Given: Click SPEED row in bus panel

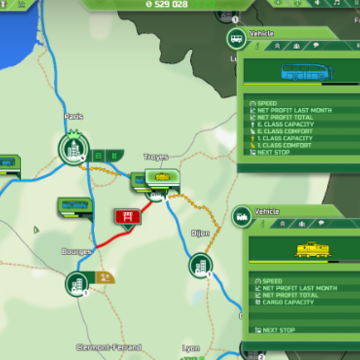Looking at the screenshot, I should coord(302,103).
